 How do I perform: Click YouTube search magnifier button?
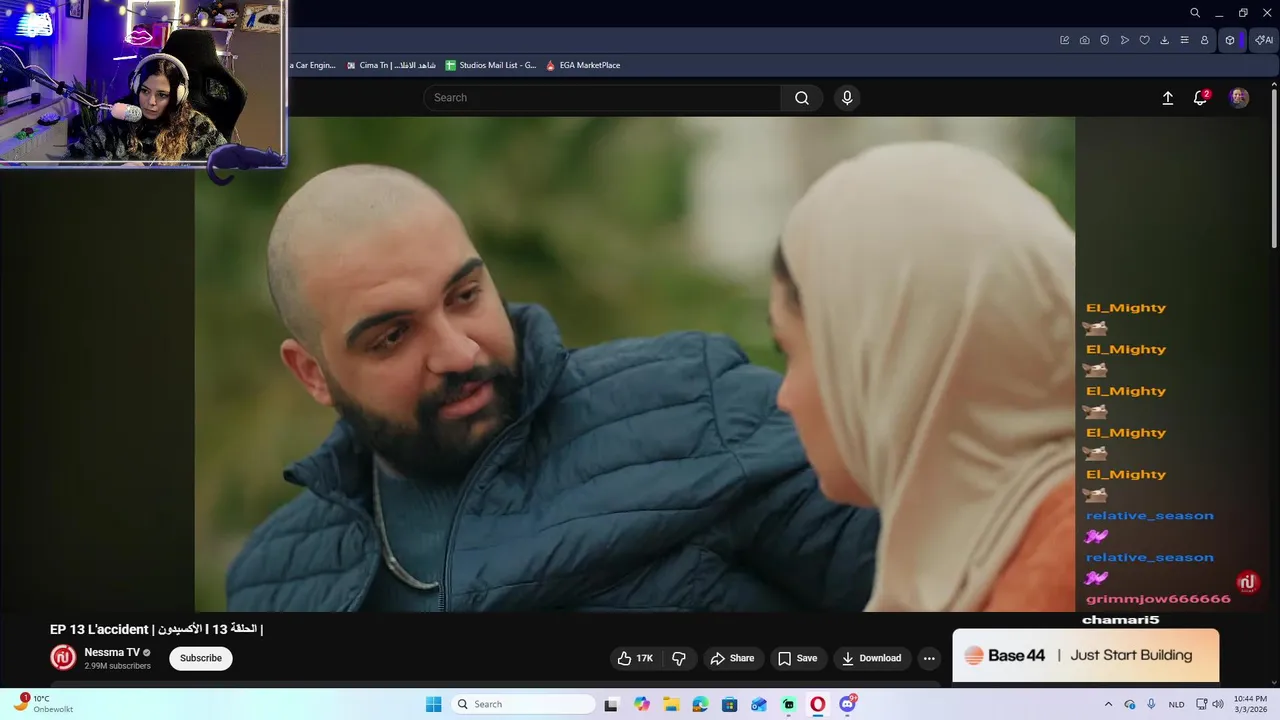point(802,98)
